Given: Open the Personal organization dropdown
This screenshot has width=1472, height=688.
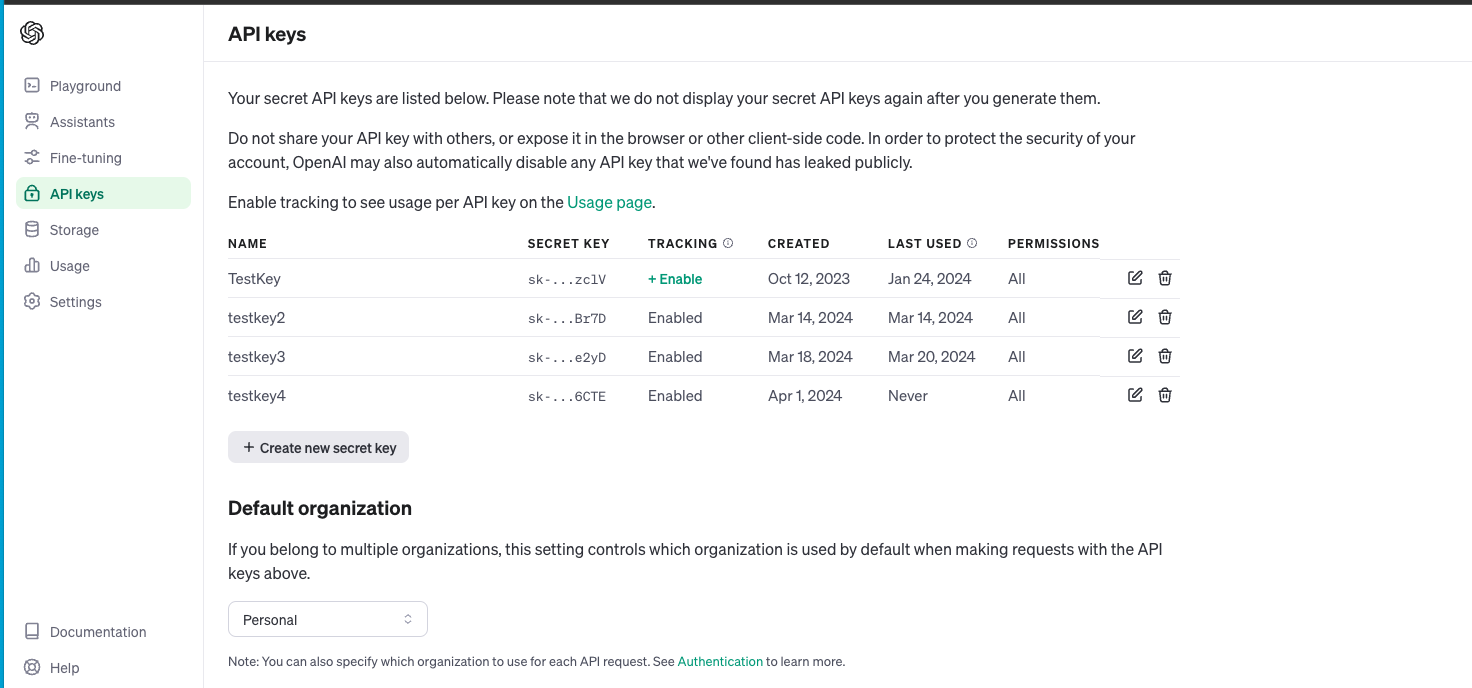Looking at the screenshot, I should [327, 620].
